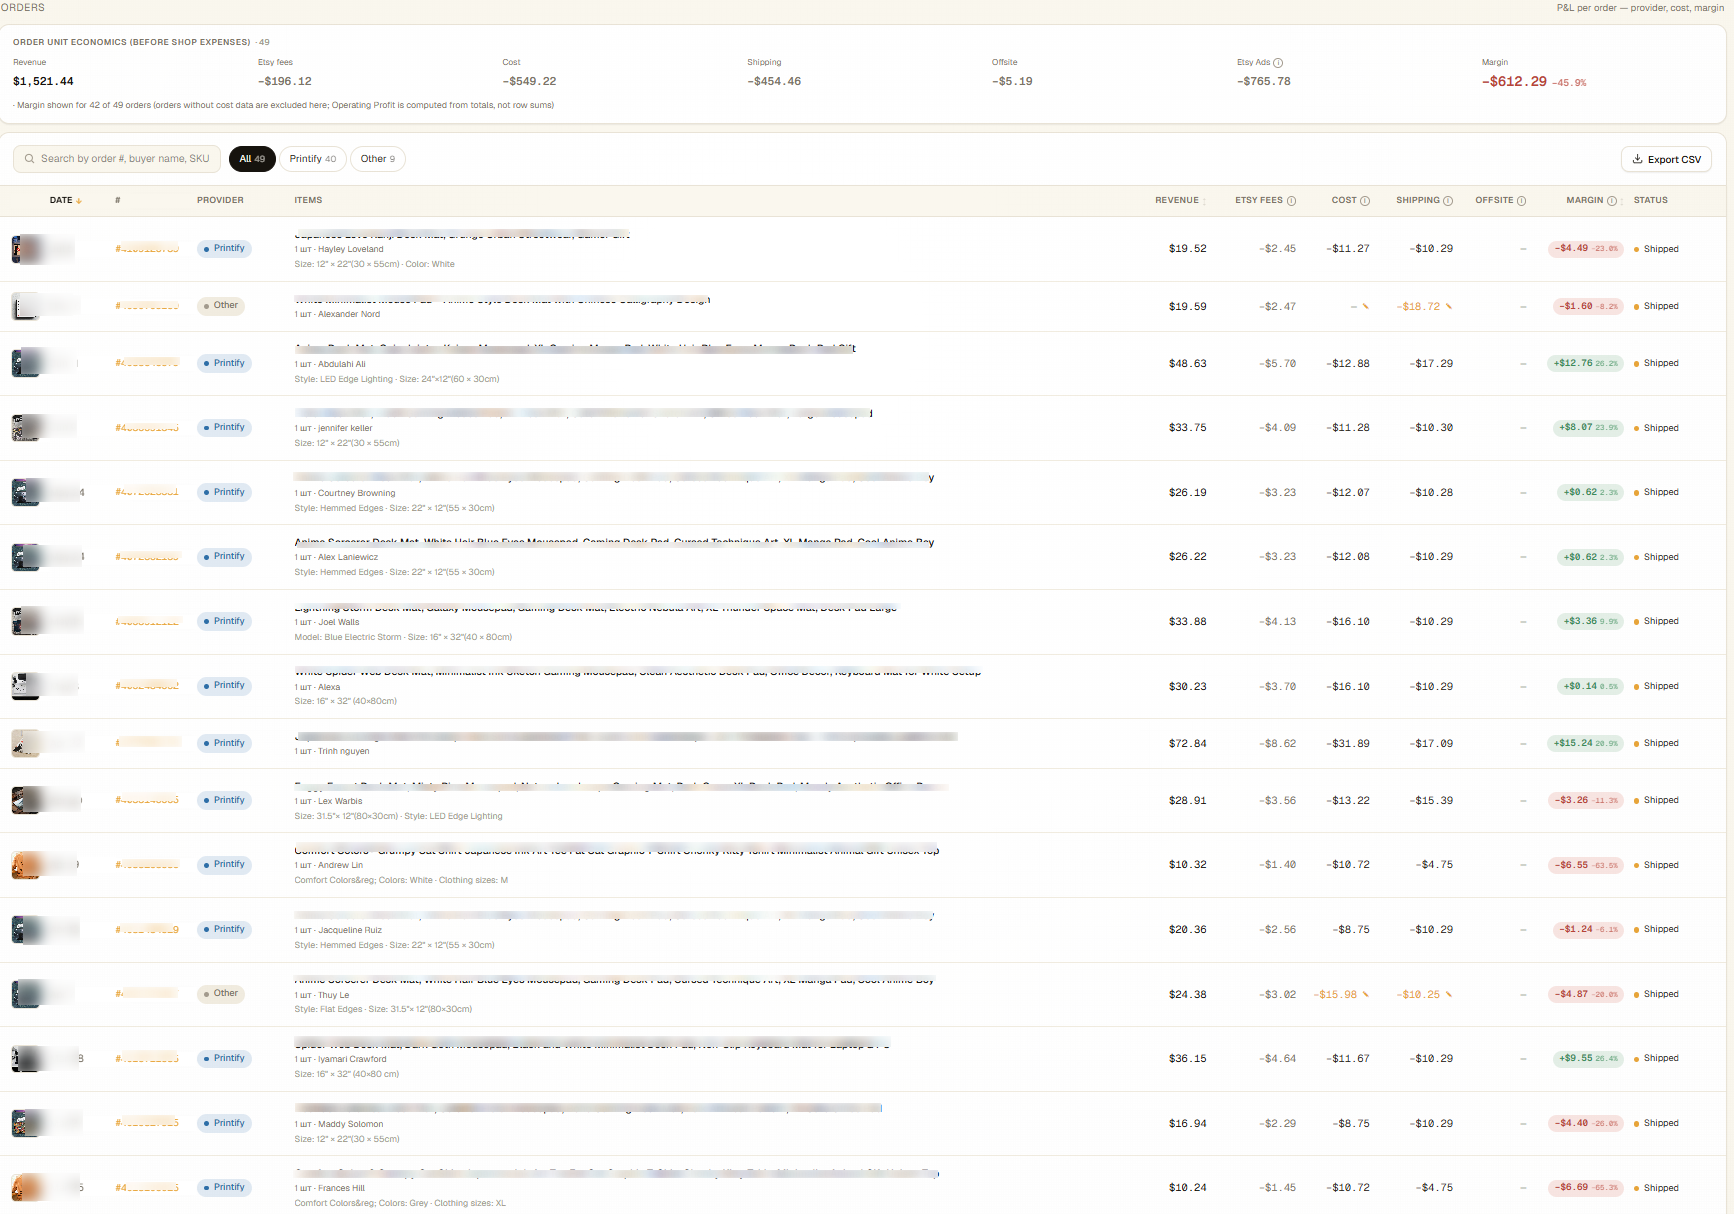This screenshot has height=1214, width=1734.
Task: Select the All 49 filter tab
Action: tap(252, 159)
